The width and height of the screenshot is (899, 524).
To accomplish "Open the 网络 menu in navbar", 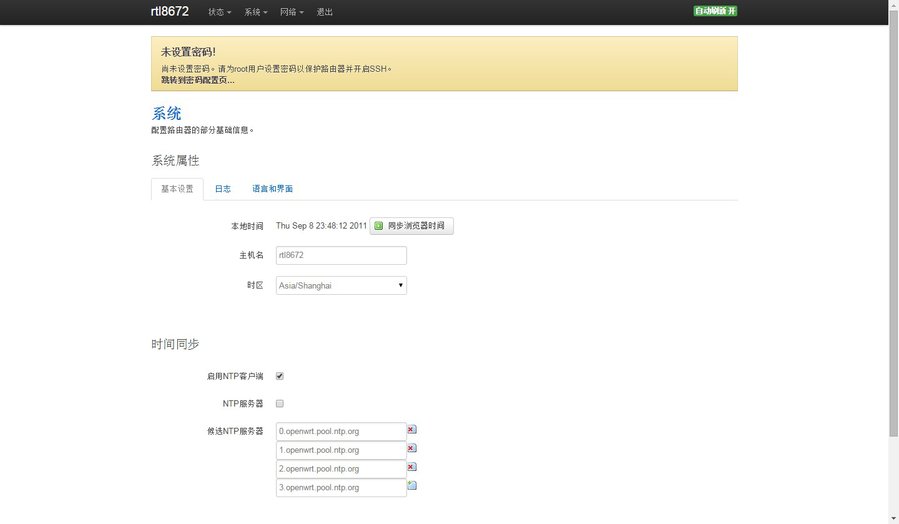I will coord(292,12).
